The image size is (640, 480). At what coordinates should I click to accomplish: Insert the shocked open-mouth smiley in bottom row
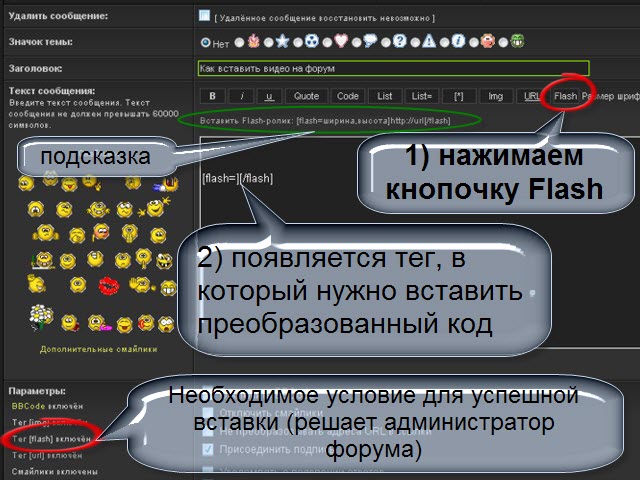coord(166,324)
